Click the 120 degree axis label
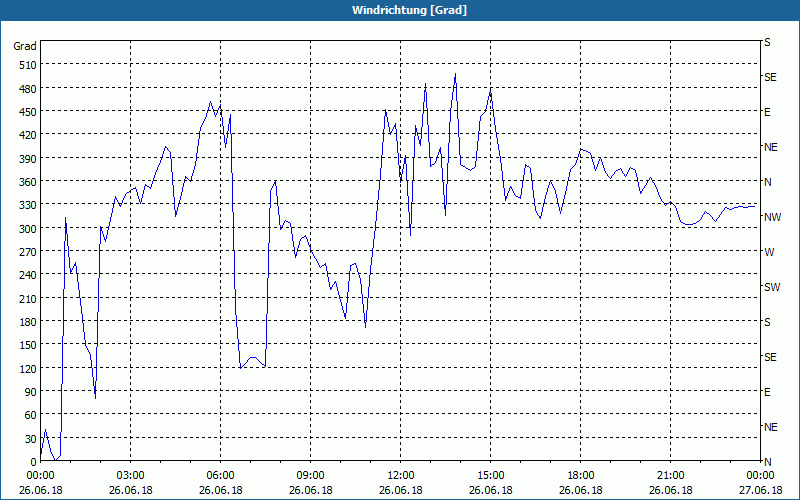 tap(28, 368)
